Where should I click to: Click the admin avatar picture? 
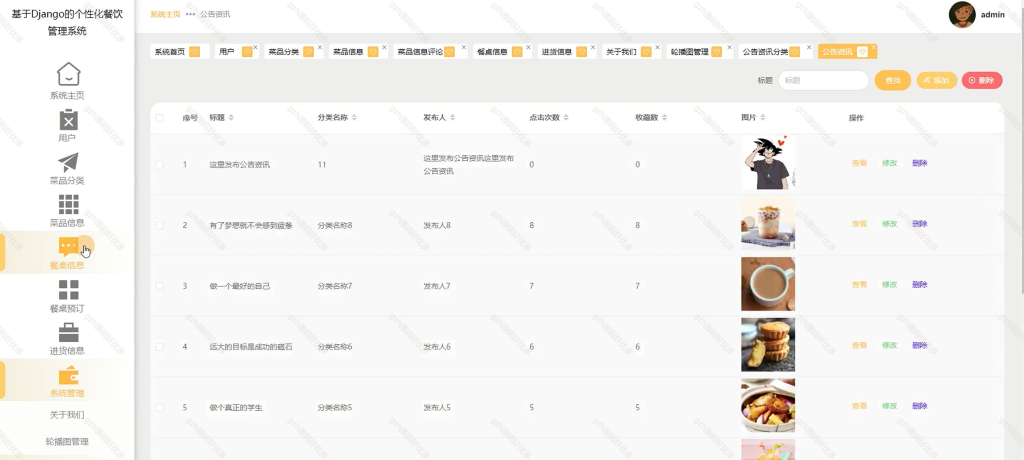pos(962,14)
